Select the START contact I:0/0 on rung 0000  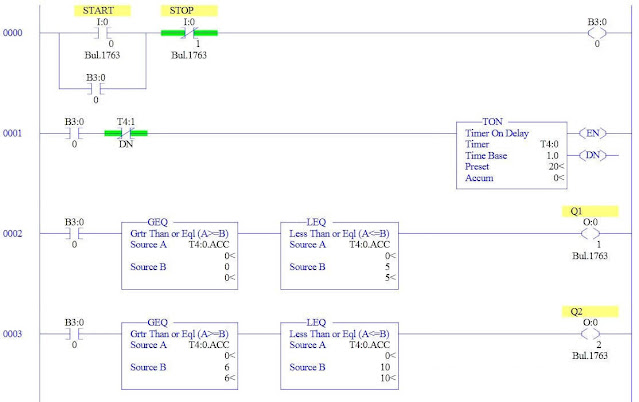click(x=102, y=33)
